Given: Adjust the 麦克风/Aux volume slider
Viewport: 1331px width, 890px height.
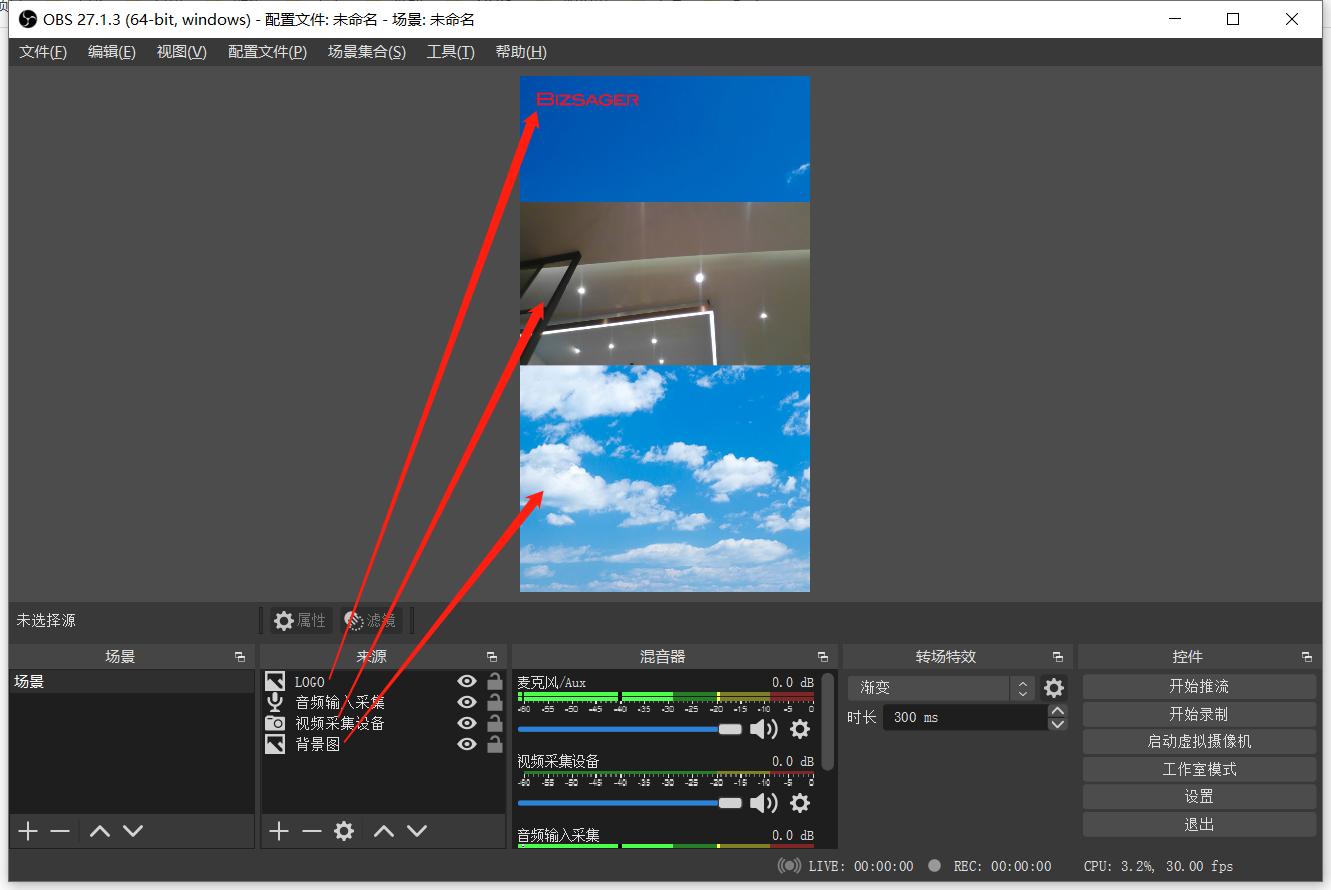Looking at the screenshot, I should [630, 729].
